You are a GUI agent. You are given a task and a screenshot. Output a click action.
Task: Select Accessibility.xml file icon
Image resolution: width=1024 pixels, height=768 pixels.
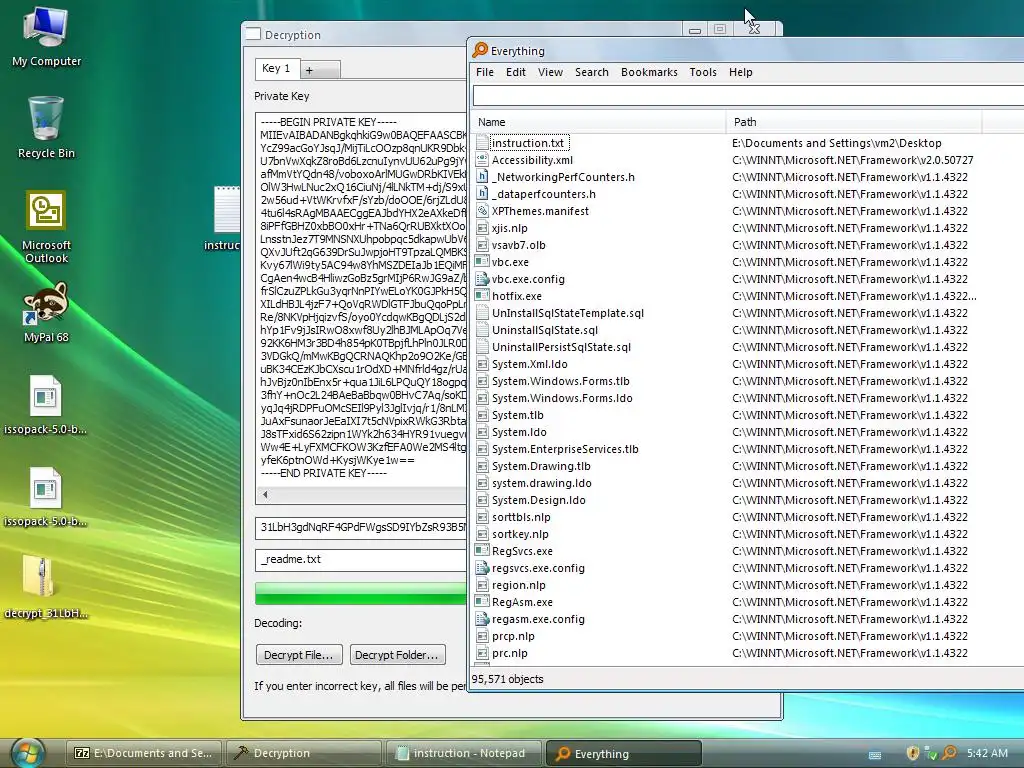pos(482,159)
